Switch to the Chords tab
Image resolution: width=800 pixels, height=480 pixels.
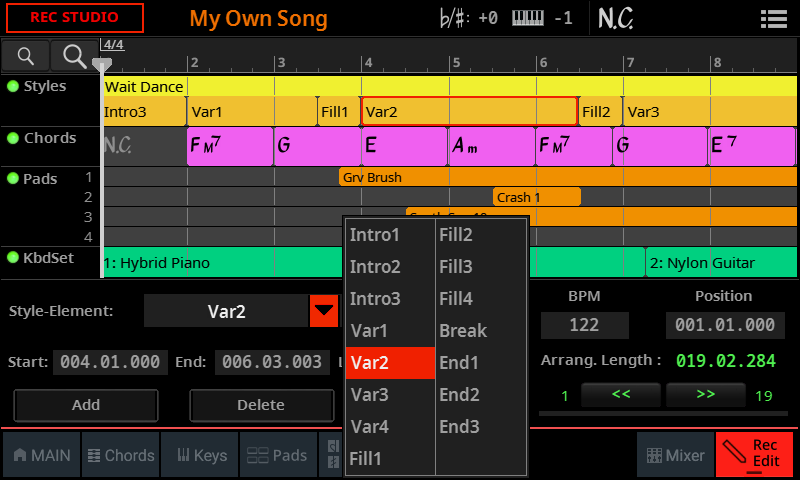pos(121,455)
